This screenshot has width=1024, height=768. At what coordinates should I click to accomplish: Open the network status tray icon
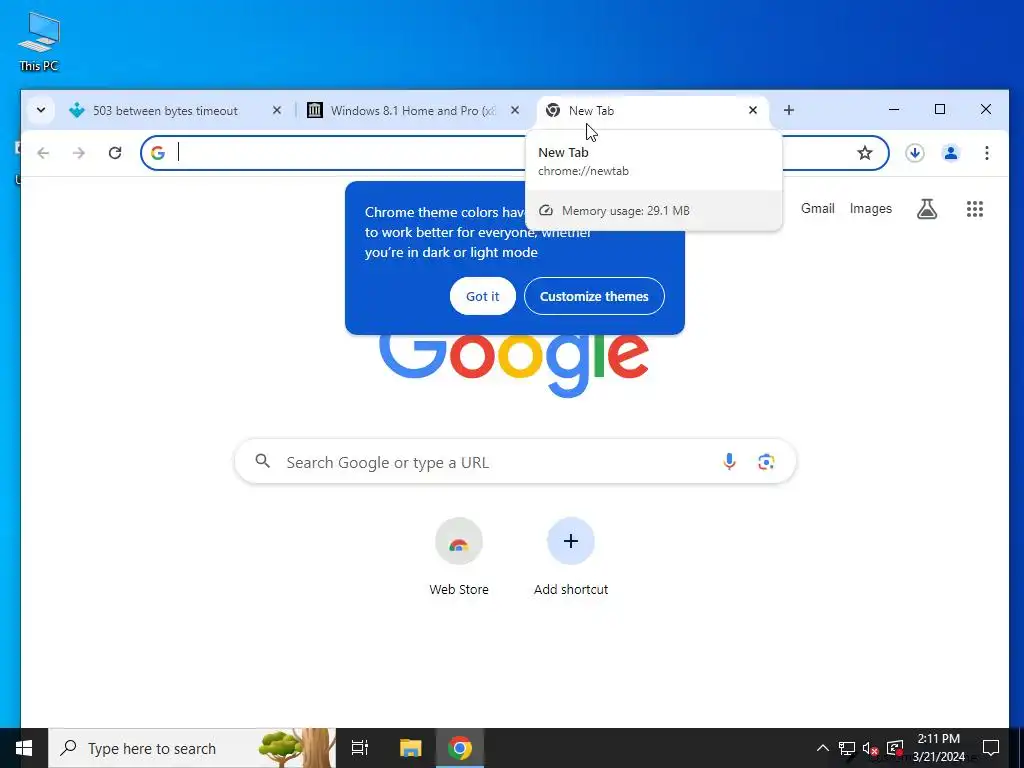[x=847, y=748]
